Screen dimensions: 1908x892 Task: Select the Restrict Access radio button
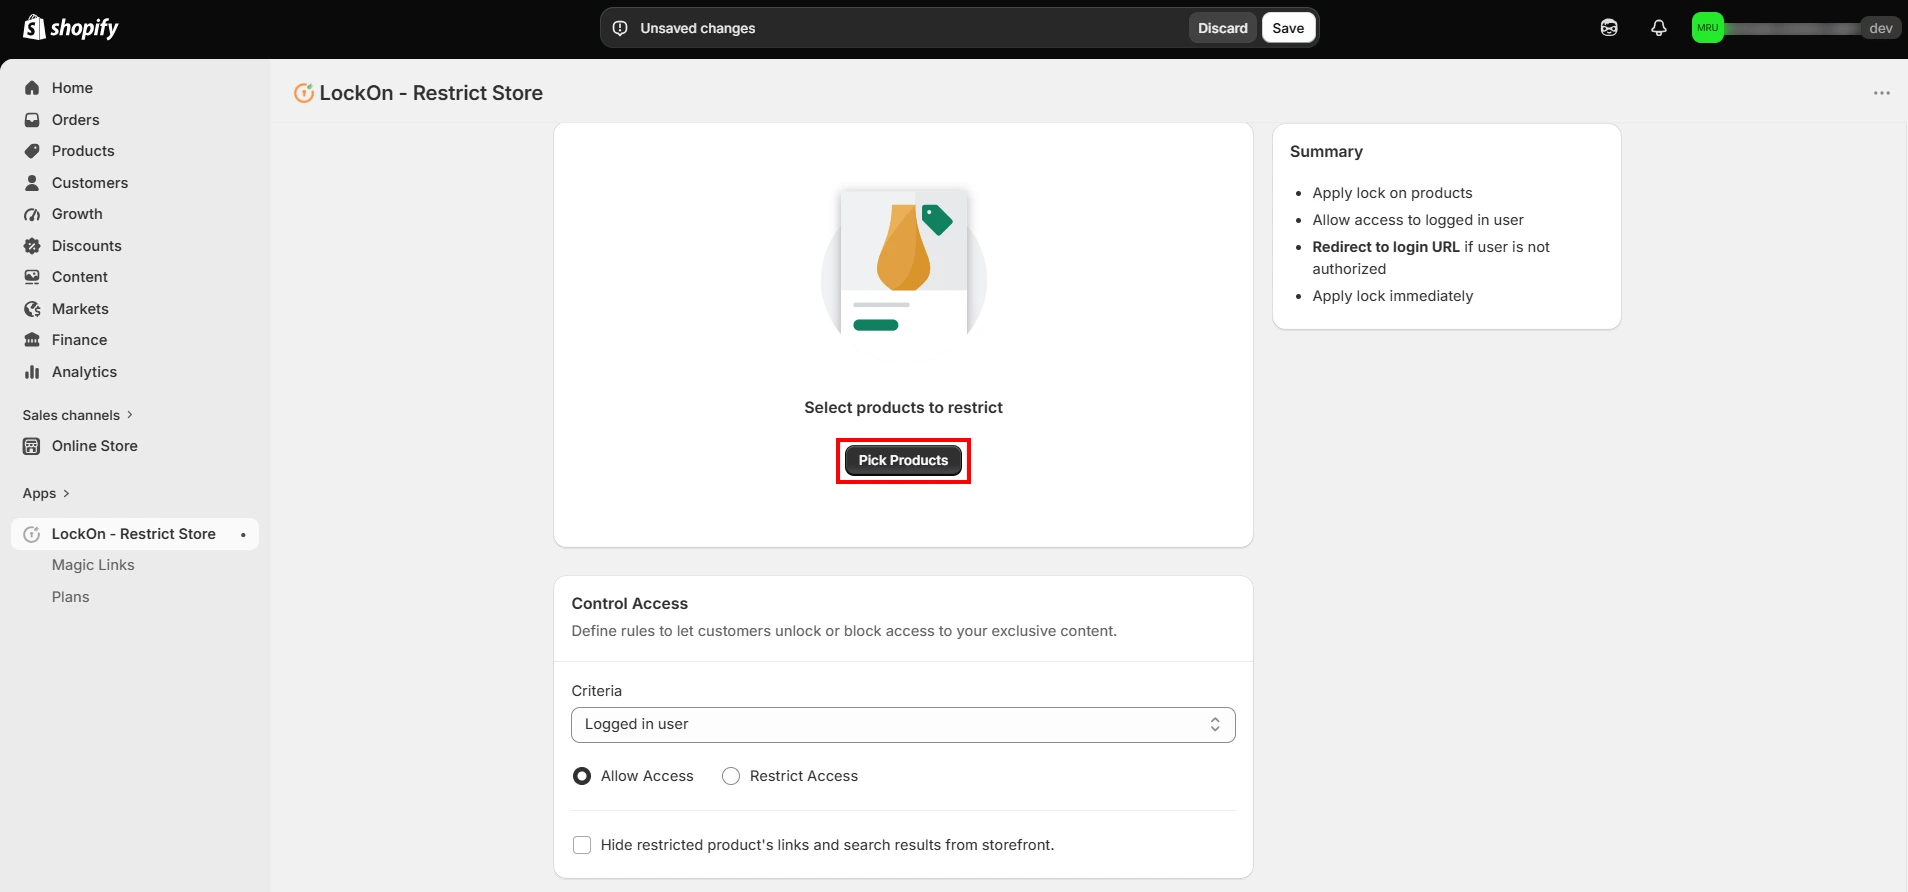731,776
